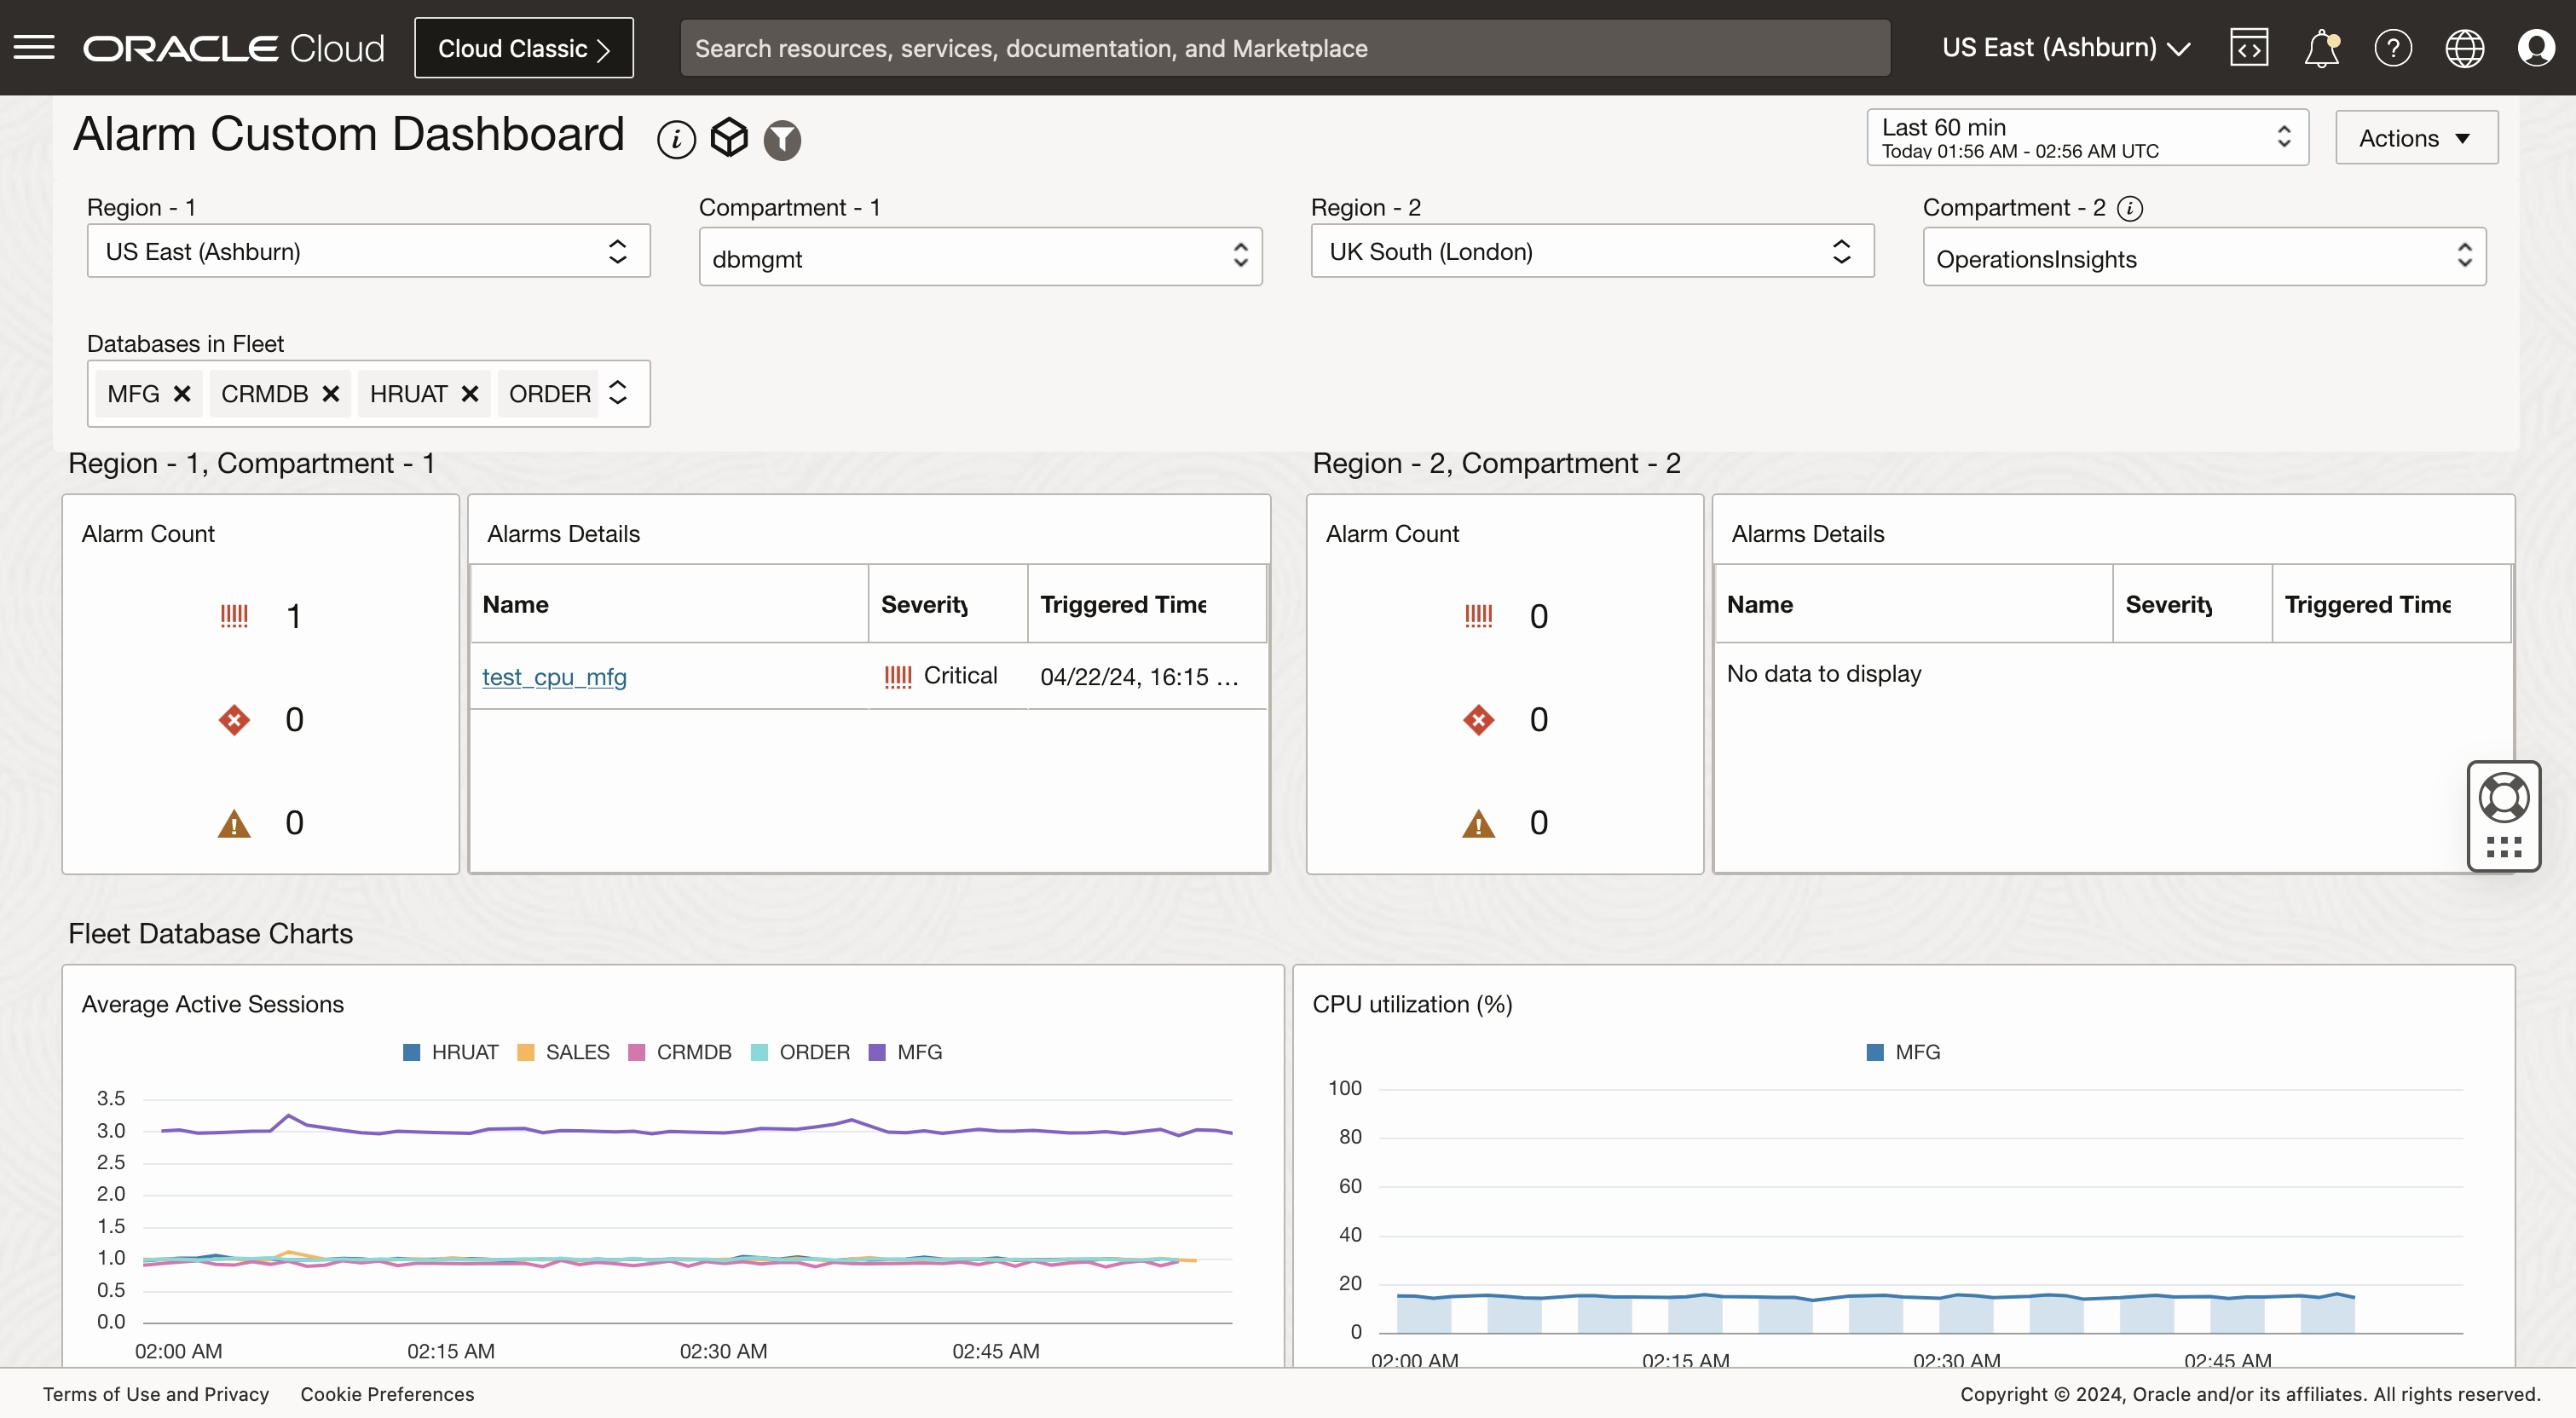Click the Cloud Classic button
The image size is (2576, 1418).
click(x=523, y=47)
